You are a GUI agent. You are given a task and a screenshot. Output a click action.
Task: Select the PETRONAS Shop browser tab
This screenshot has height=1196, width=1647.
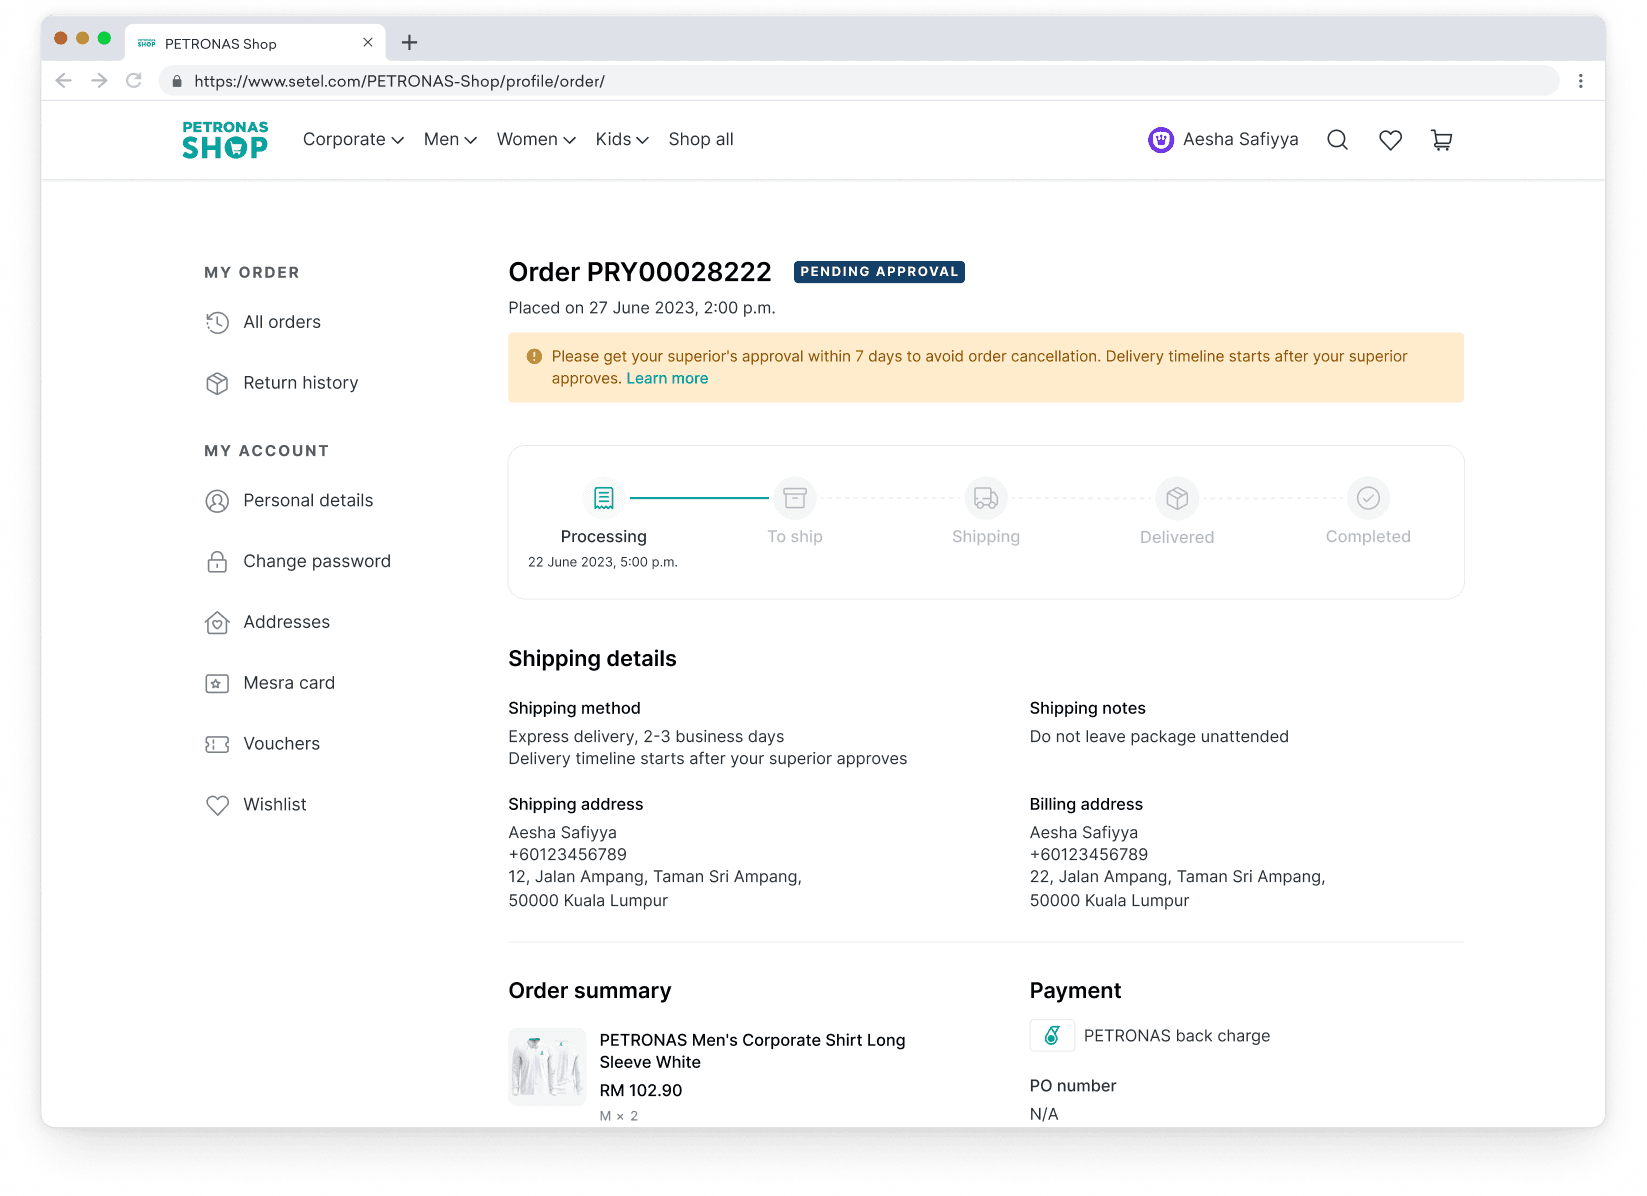point(255,43)
